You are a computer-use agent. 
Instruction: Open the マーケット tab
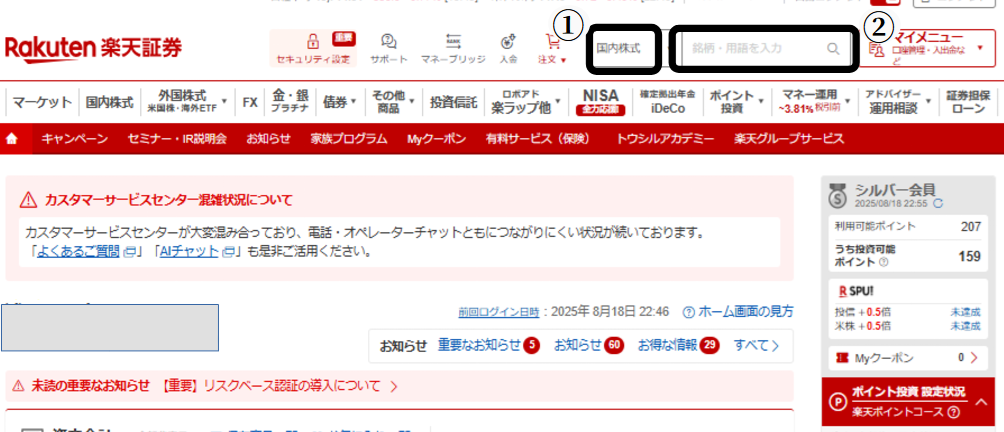point(42,102)
